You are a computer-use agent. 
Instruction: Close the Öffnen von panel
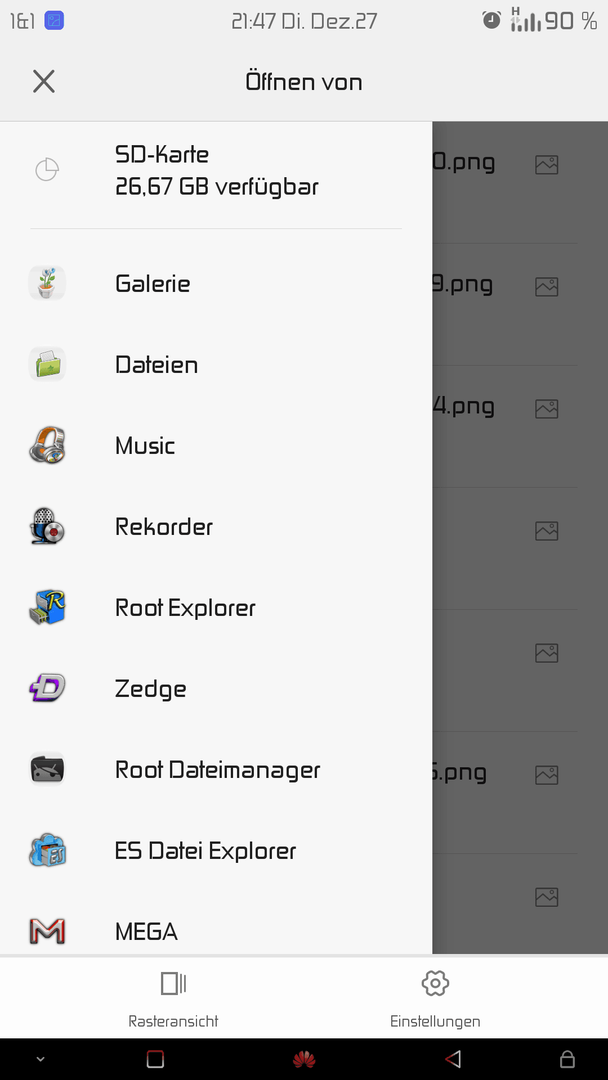pos(44,82)
